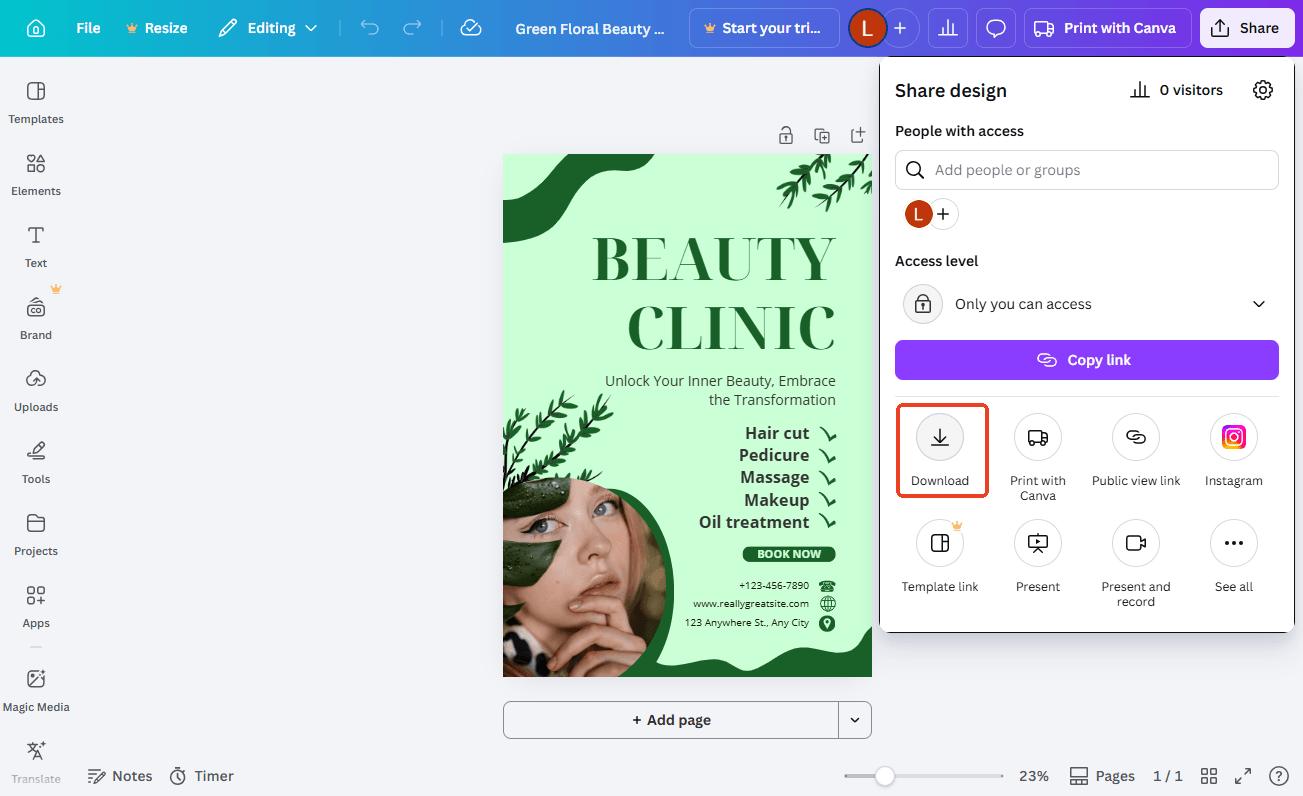Open the Elements sidebar panel
Viewport: 1303px width, 796px height.
click(x=36, y=174)
